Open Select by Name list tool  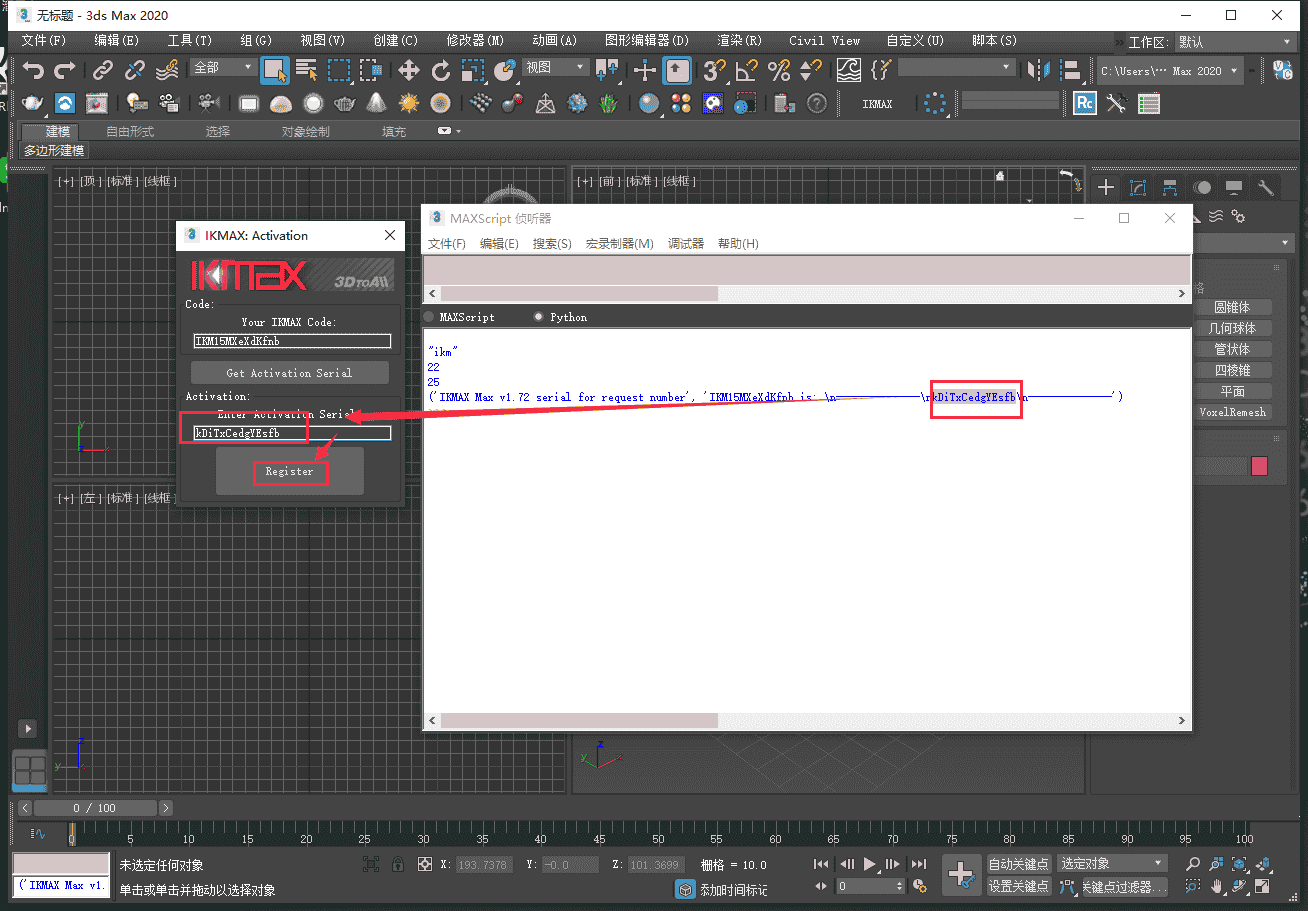pyautogui.click(x=307, y=70)
